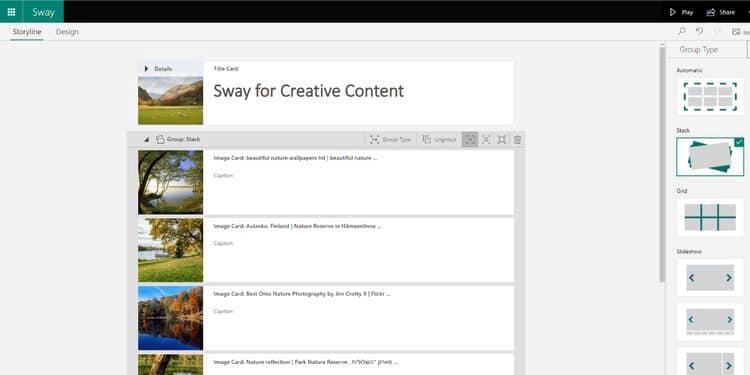Screen dimensions: 750x375
Task: Play the Sway presentation
Action: point(681,12)
